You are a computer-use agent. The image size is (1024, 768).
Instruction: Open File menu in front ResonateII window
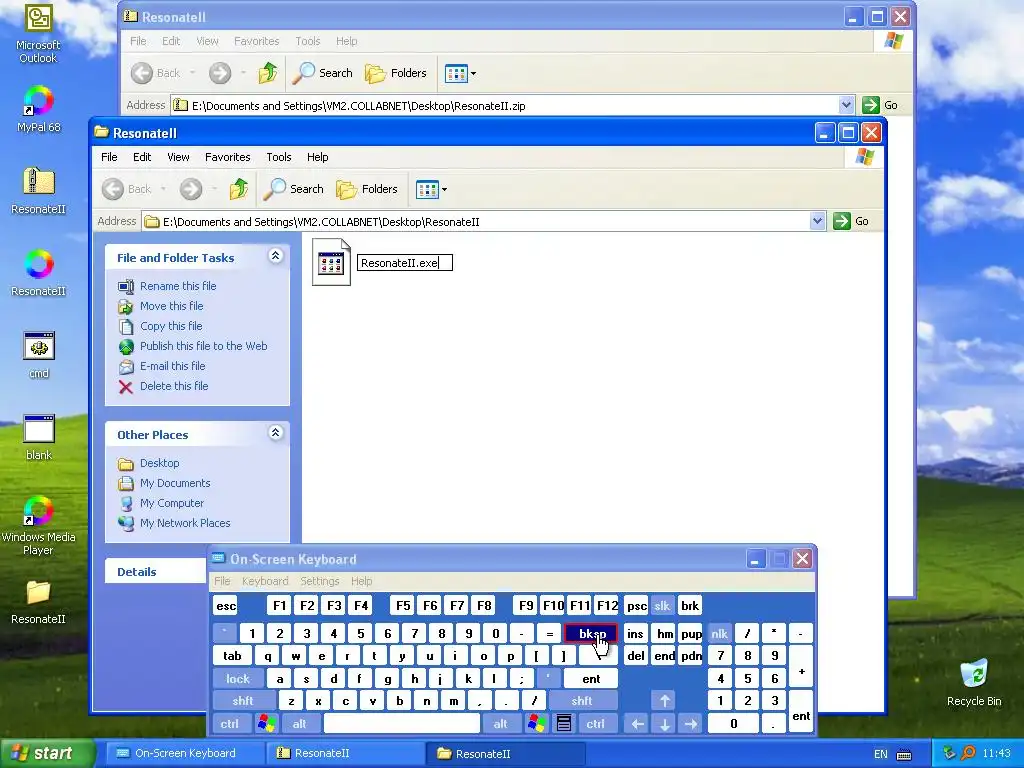pyautogui.click(x=109, y=157)
